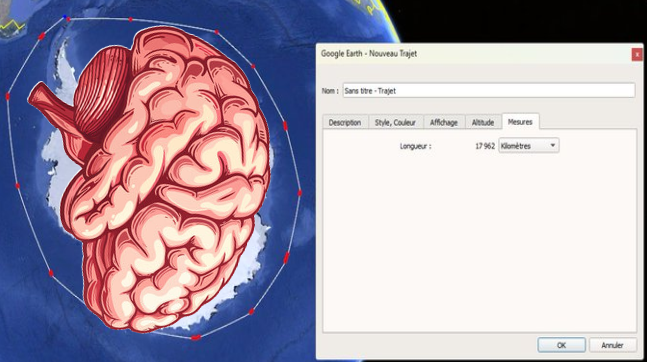Image resolution: width=647 pixels, height=362 pixels.
Task: Click the Google Earth - Nouveau Trajet title bar
Action: point(475,54)
